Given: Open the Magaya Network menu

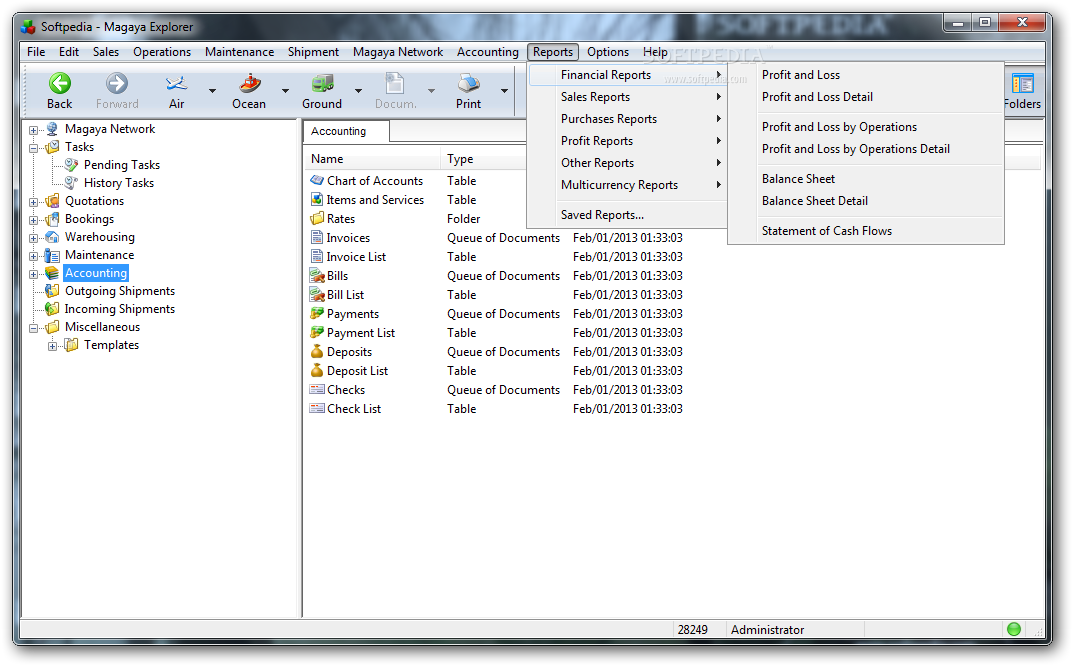Looking at the screenshot, I should tap(398, 52).
